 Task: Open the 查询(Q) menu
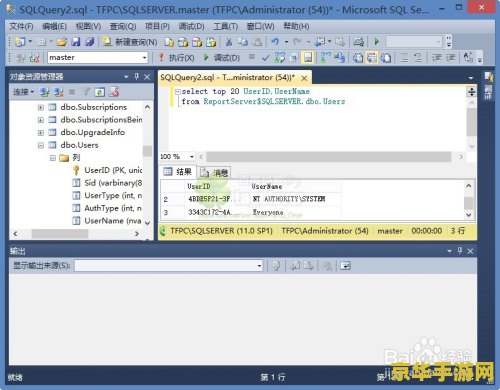123,26
